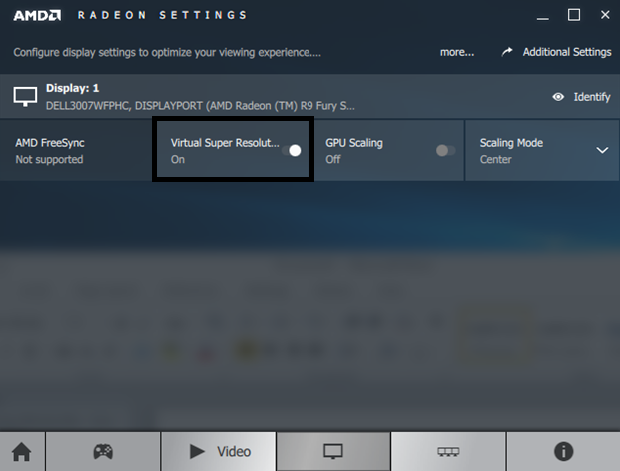
Task: Click the Virtual Super Resolution On status
Action: (178, 159)
